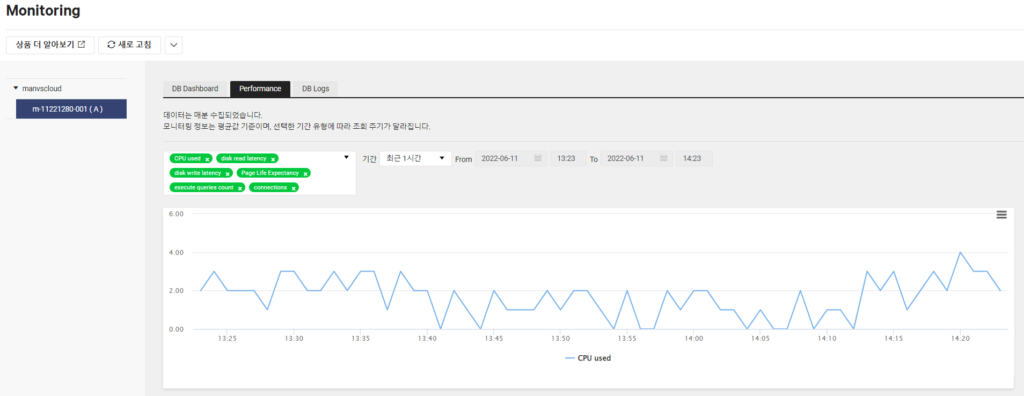Open the To date calendar icon
Viewport: 1024px width, 396px height.
coord(665,159)
